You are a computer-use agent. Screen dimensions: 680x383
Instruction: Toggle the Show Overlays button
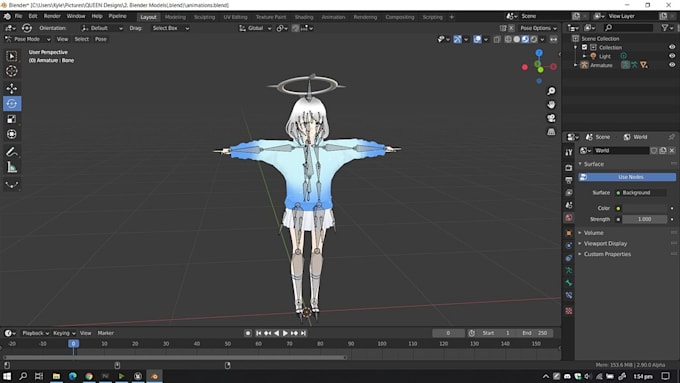[x=477, y=39]
